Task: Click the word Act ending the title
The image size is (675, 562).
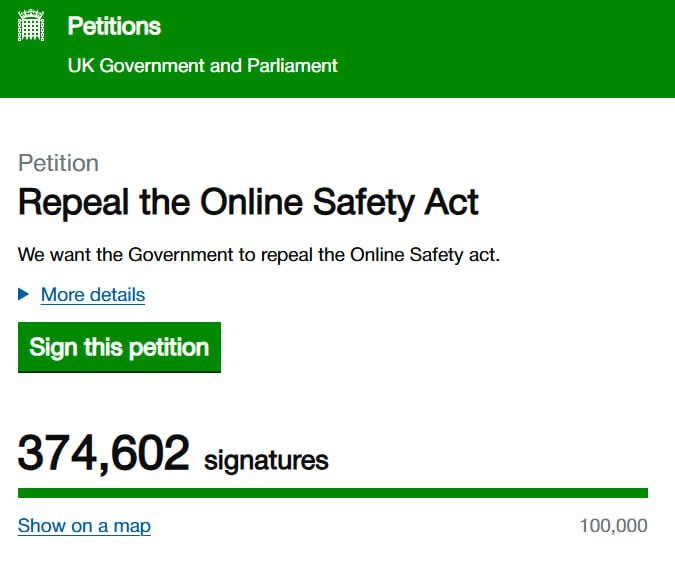Action: (450, 203)
